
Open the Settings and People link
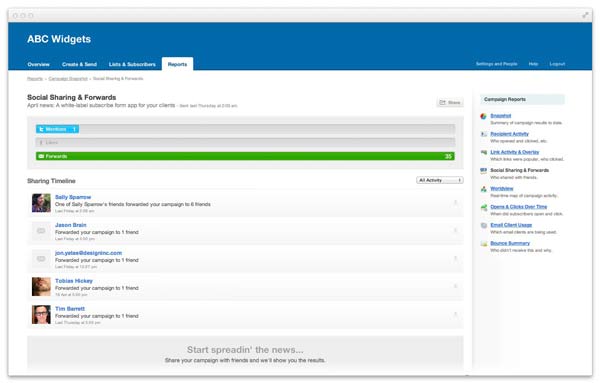click(x=496, y=64)
